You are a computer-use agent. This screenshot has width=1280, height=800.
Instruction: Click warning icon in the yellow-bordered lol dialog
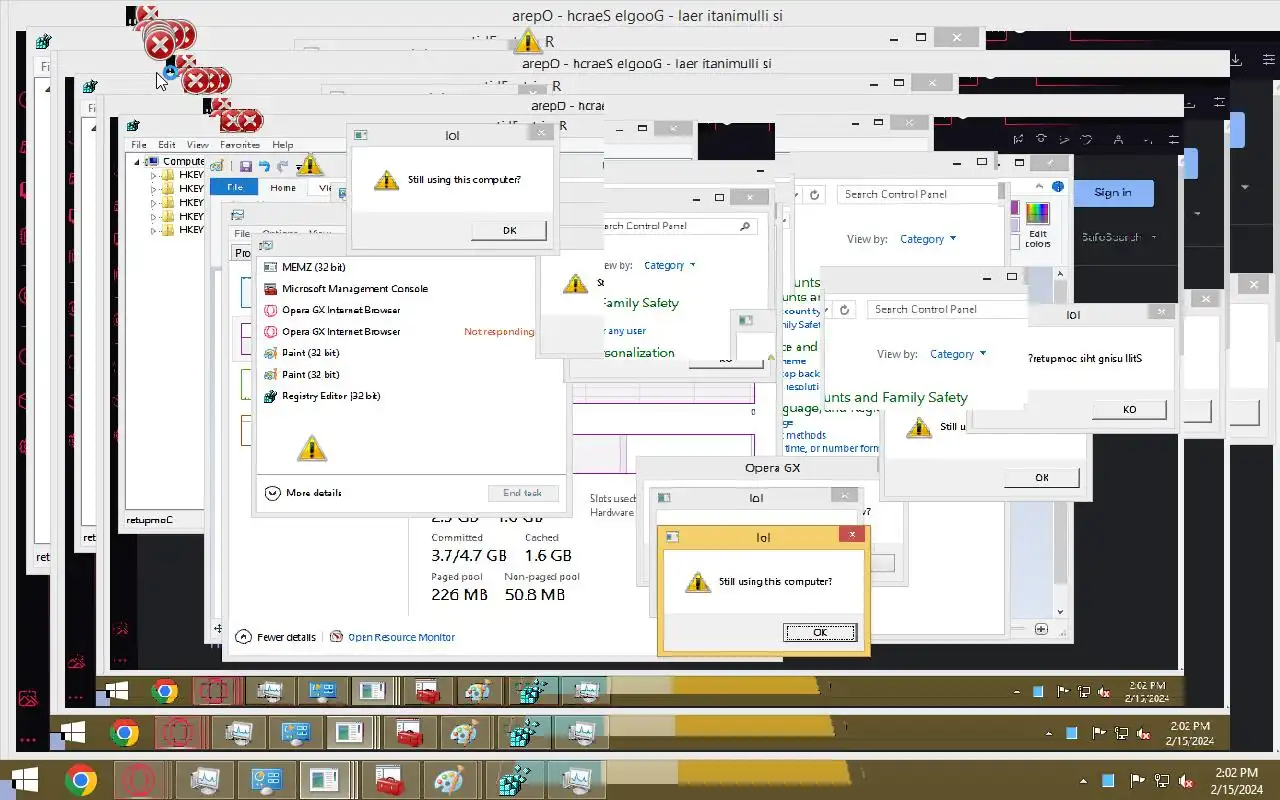tap(697, 582)
